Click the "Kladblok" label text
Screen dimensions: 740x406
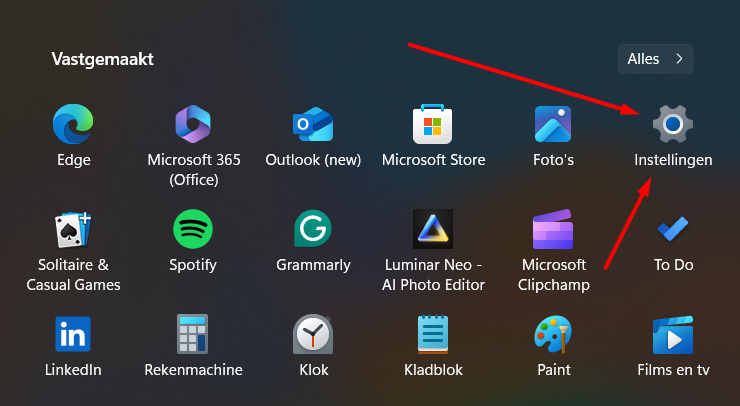tap(433, 369)
